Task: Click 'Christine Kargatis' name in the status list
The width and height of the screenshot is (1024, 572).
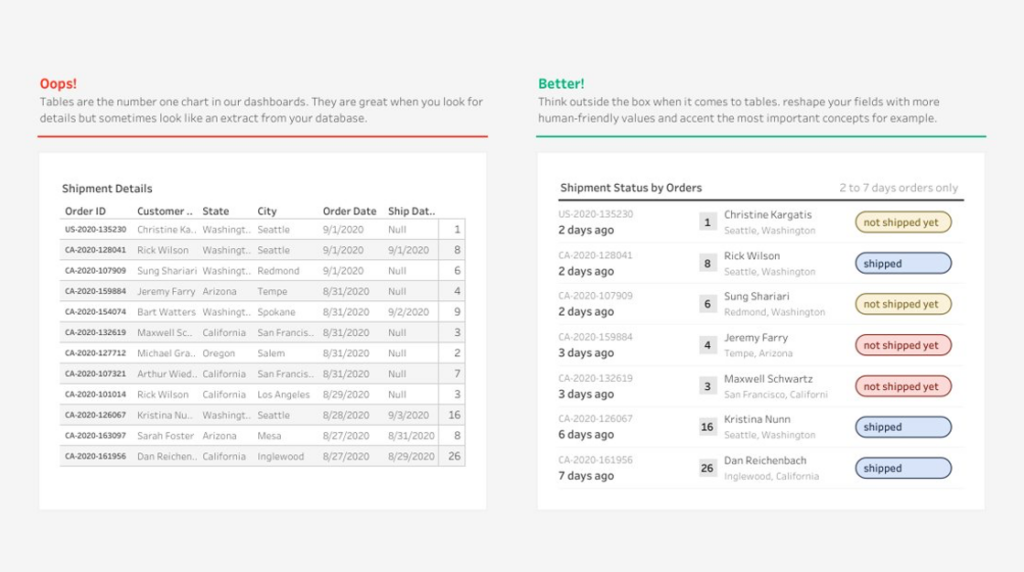Action: (767, 214)
